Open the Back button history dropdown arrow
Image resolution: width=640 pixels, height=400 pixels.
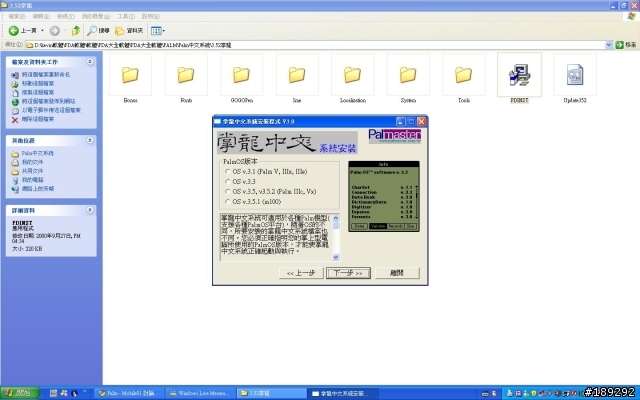(42, 31)
